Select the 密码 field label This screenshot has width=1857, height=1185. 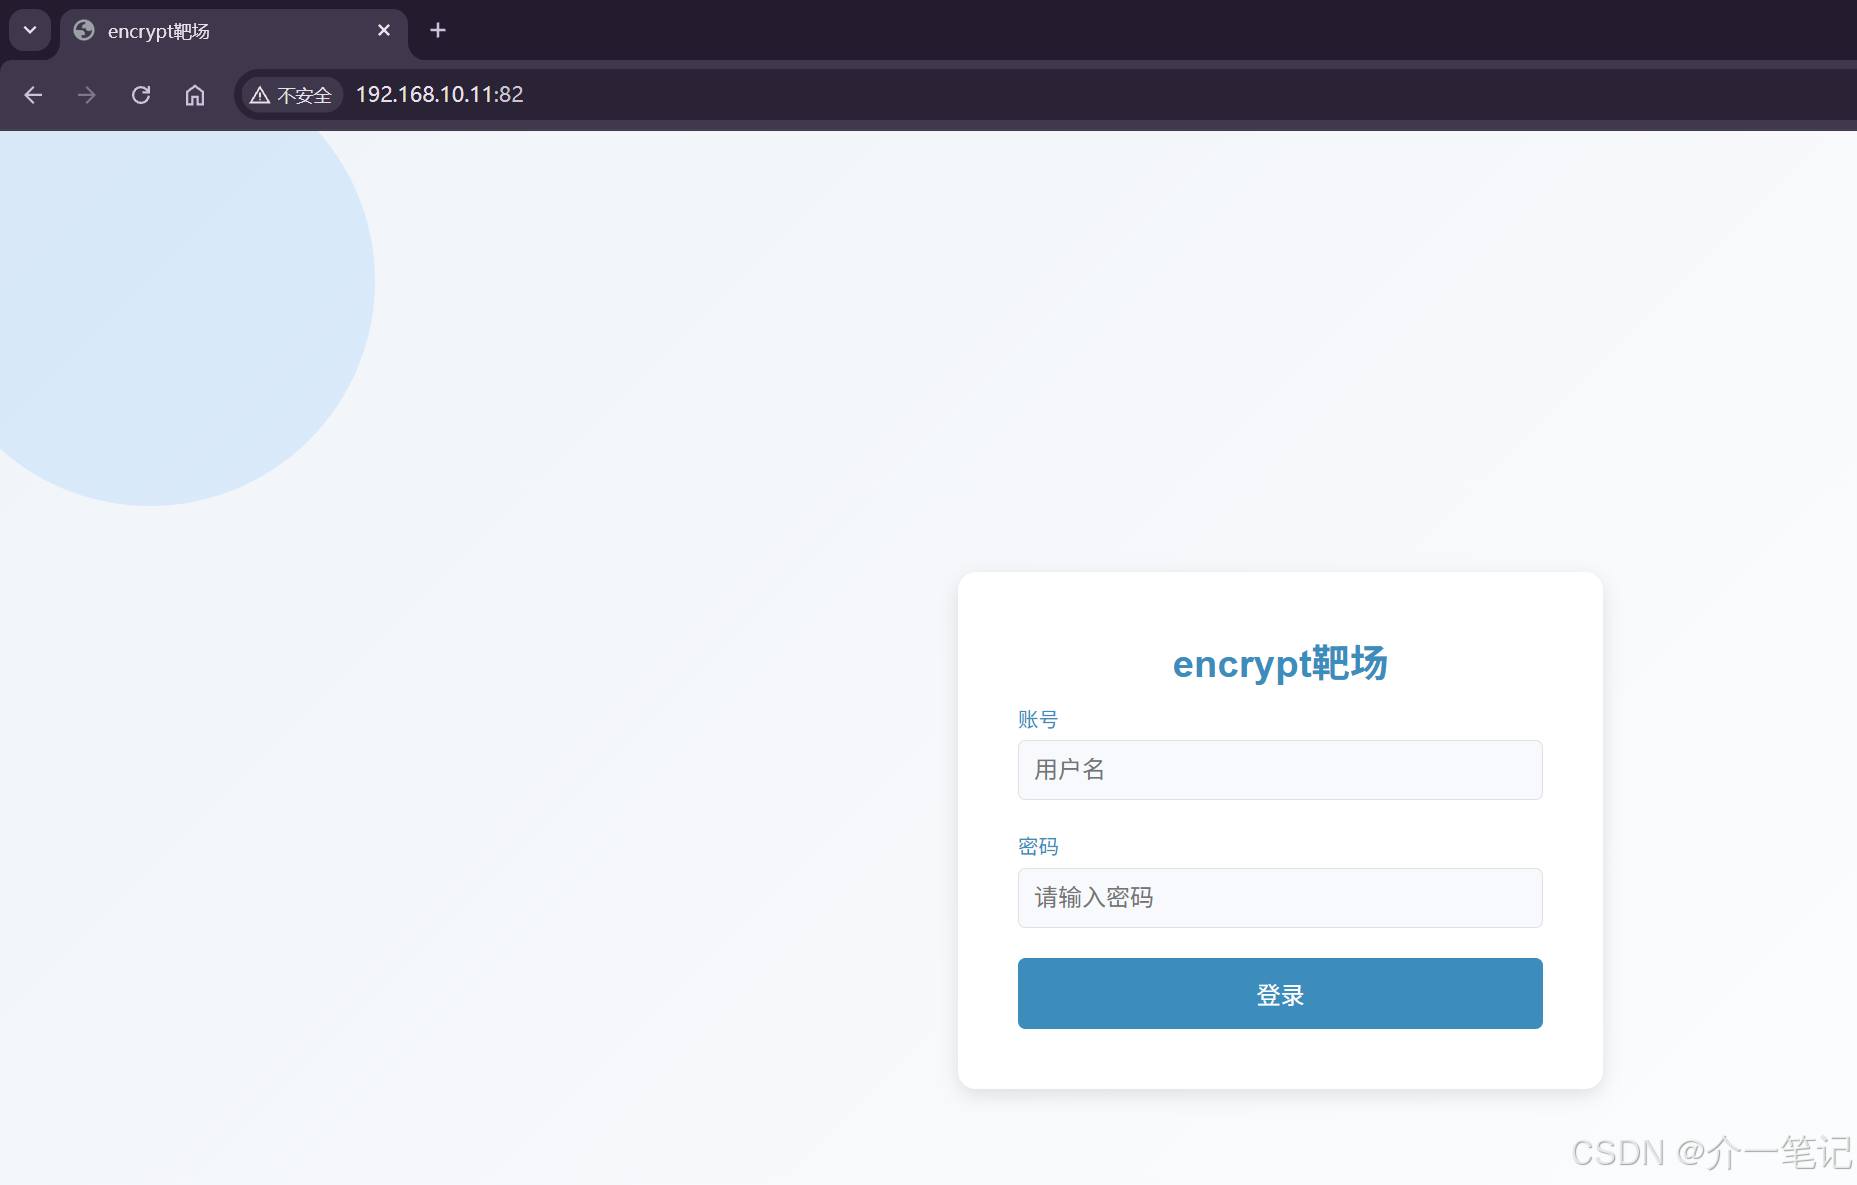click(1038, 846)
